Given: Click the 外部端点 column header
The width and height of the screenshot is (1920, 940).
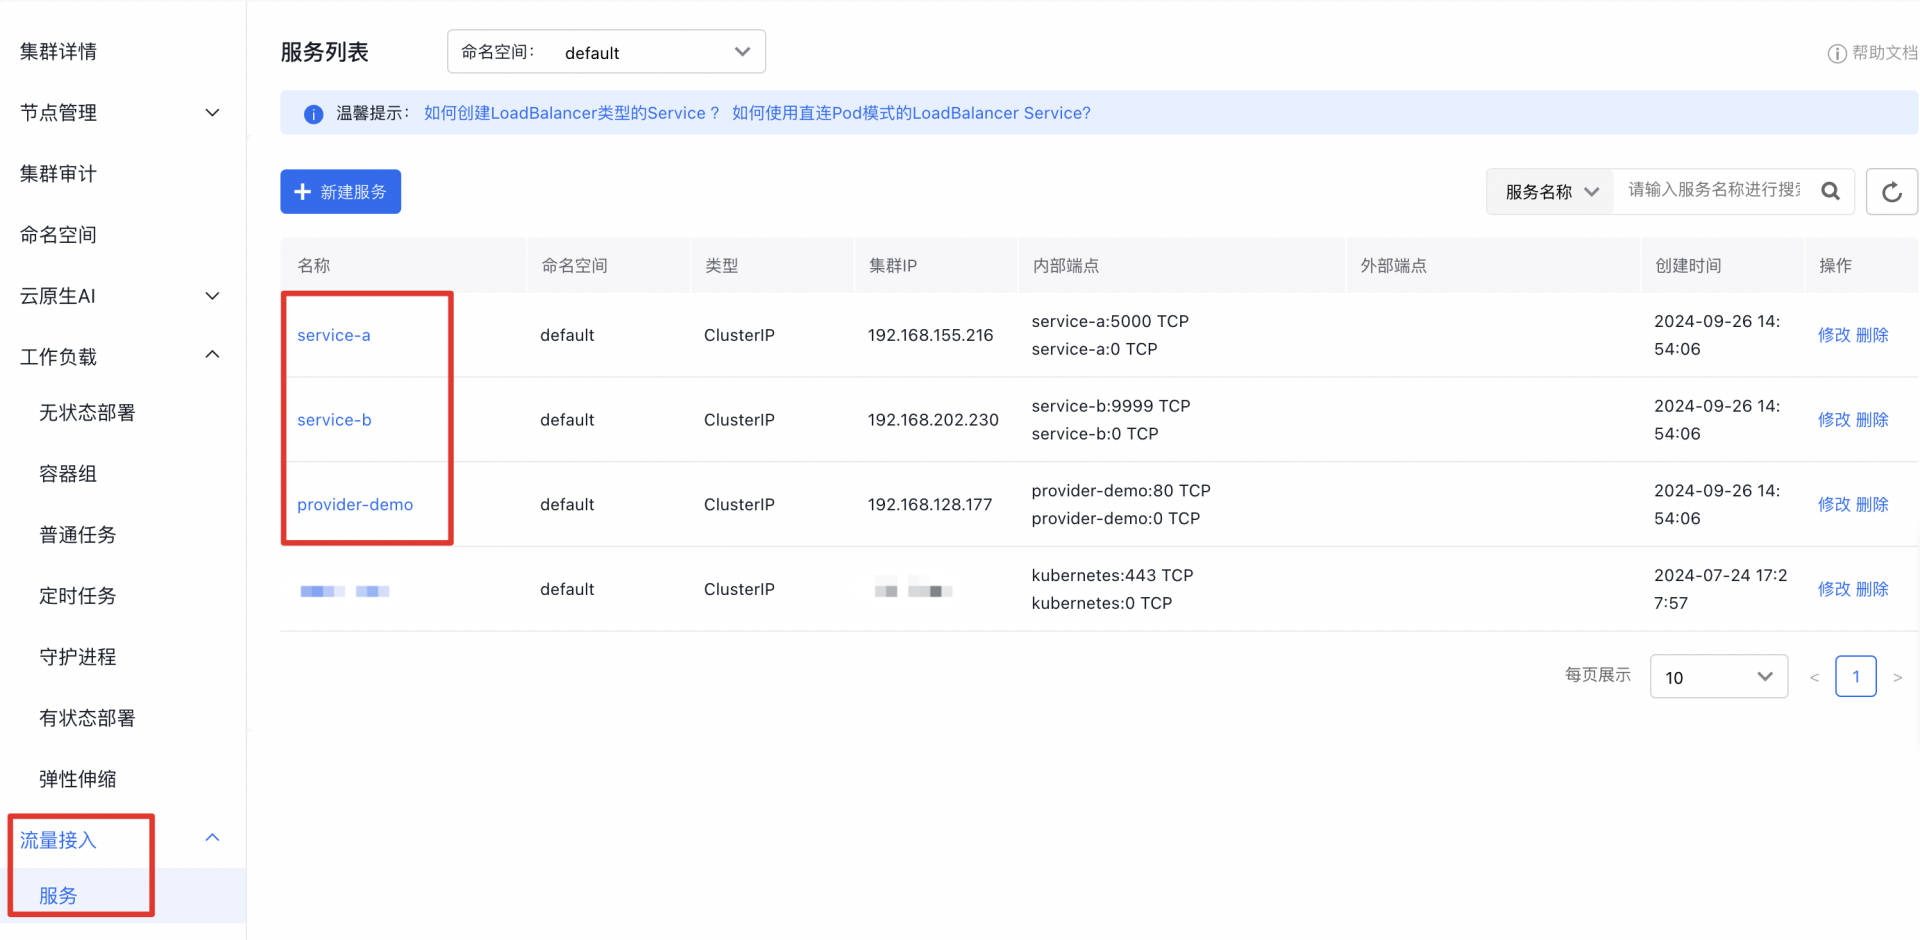Looking at the screenshot, I should coord(1394,266).
